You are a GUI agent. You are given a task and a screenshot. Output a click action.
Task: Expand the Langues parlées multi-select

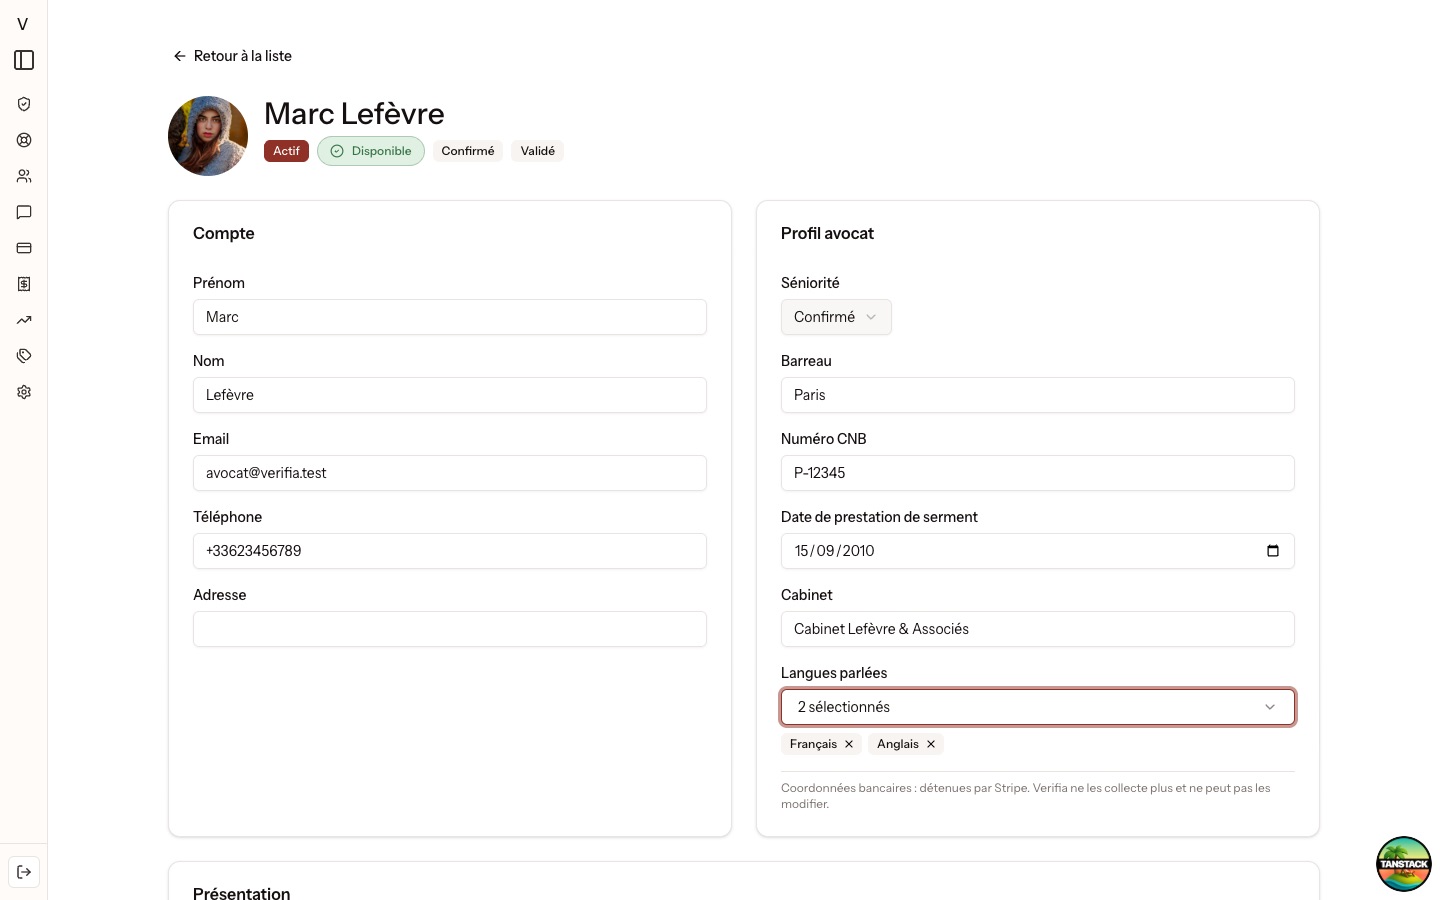(x=1038, y=707)
